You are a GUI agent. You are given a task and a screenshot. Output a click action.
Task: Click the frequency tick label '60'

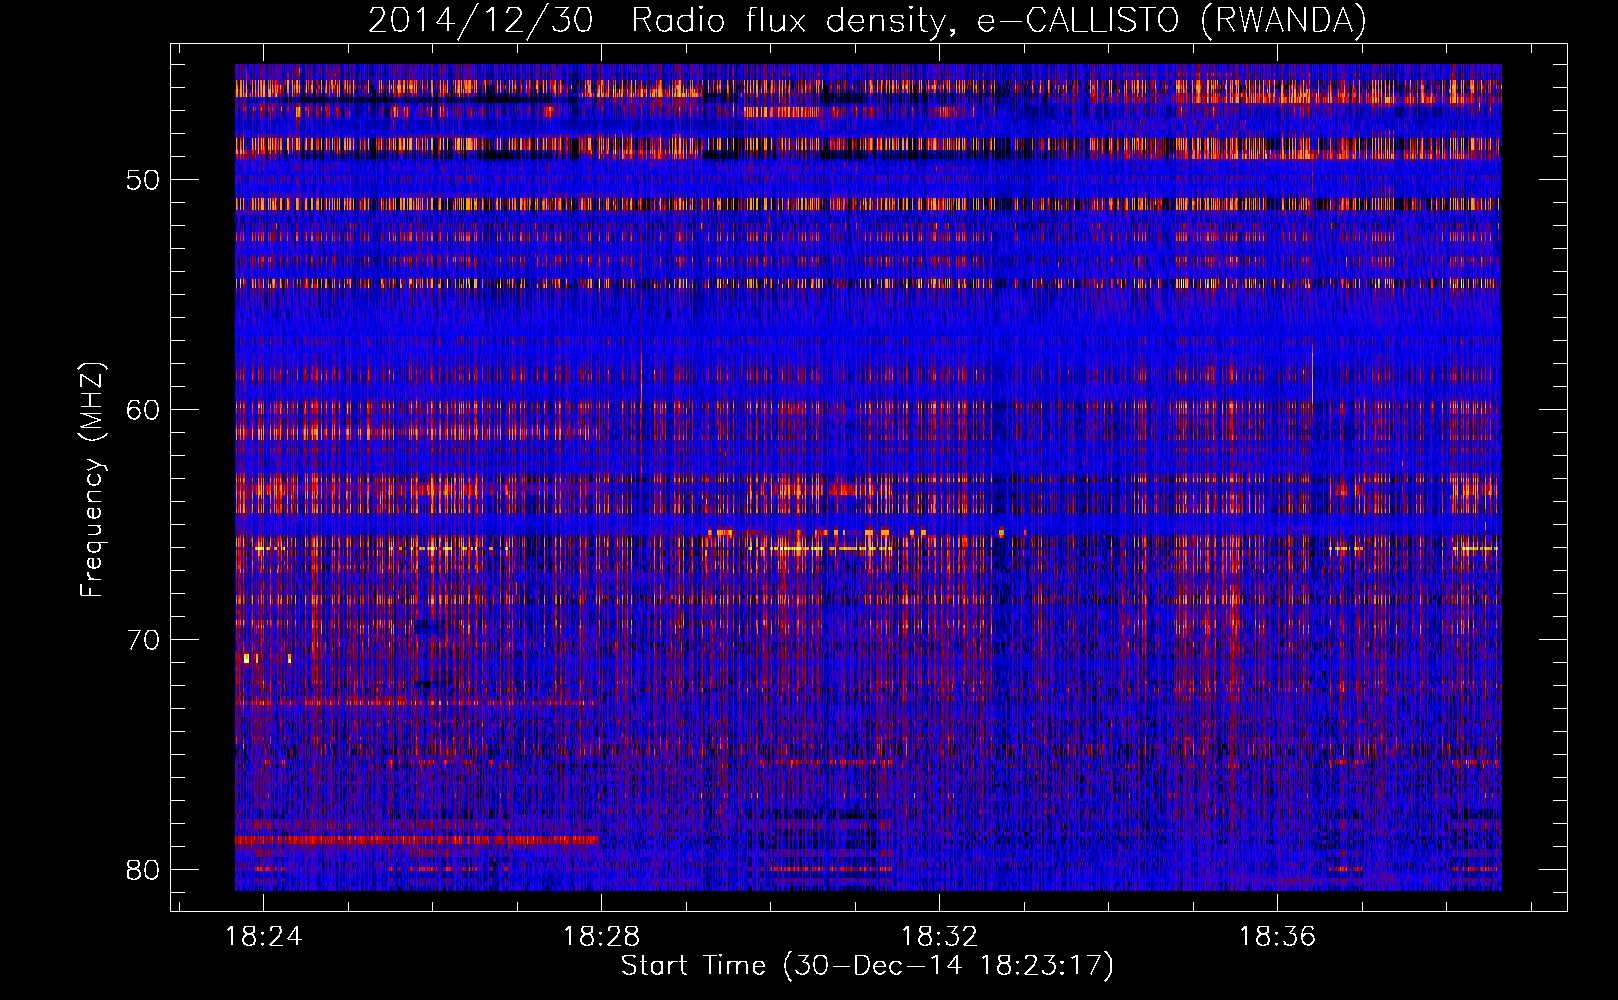point(143,410)
